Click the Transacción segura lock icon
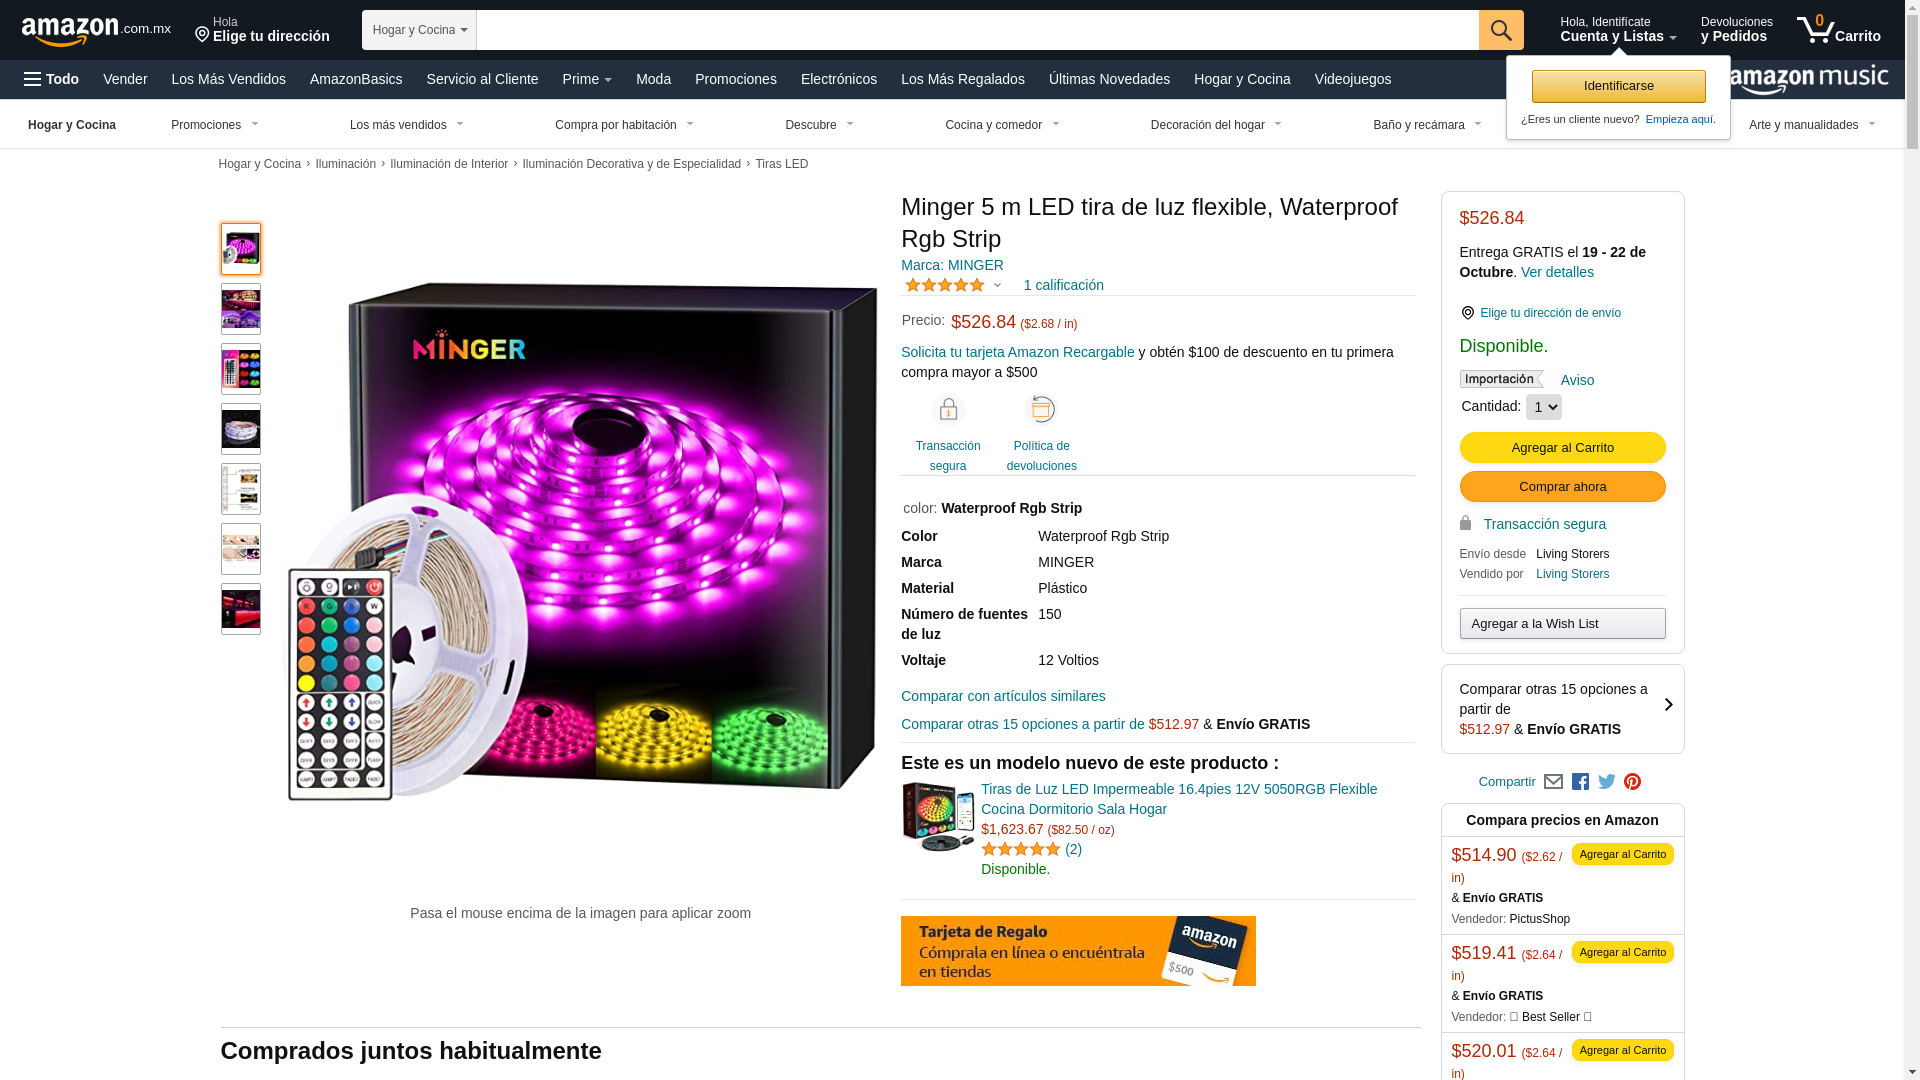This screenshot has width=1920, height=1080. click(x=948, y=410)
